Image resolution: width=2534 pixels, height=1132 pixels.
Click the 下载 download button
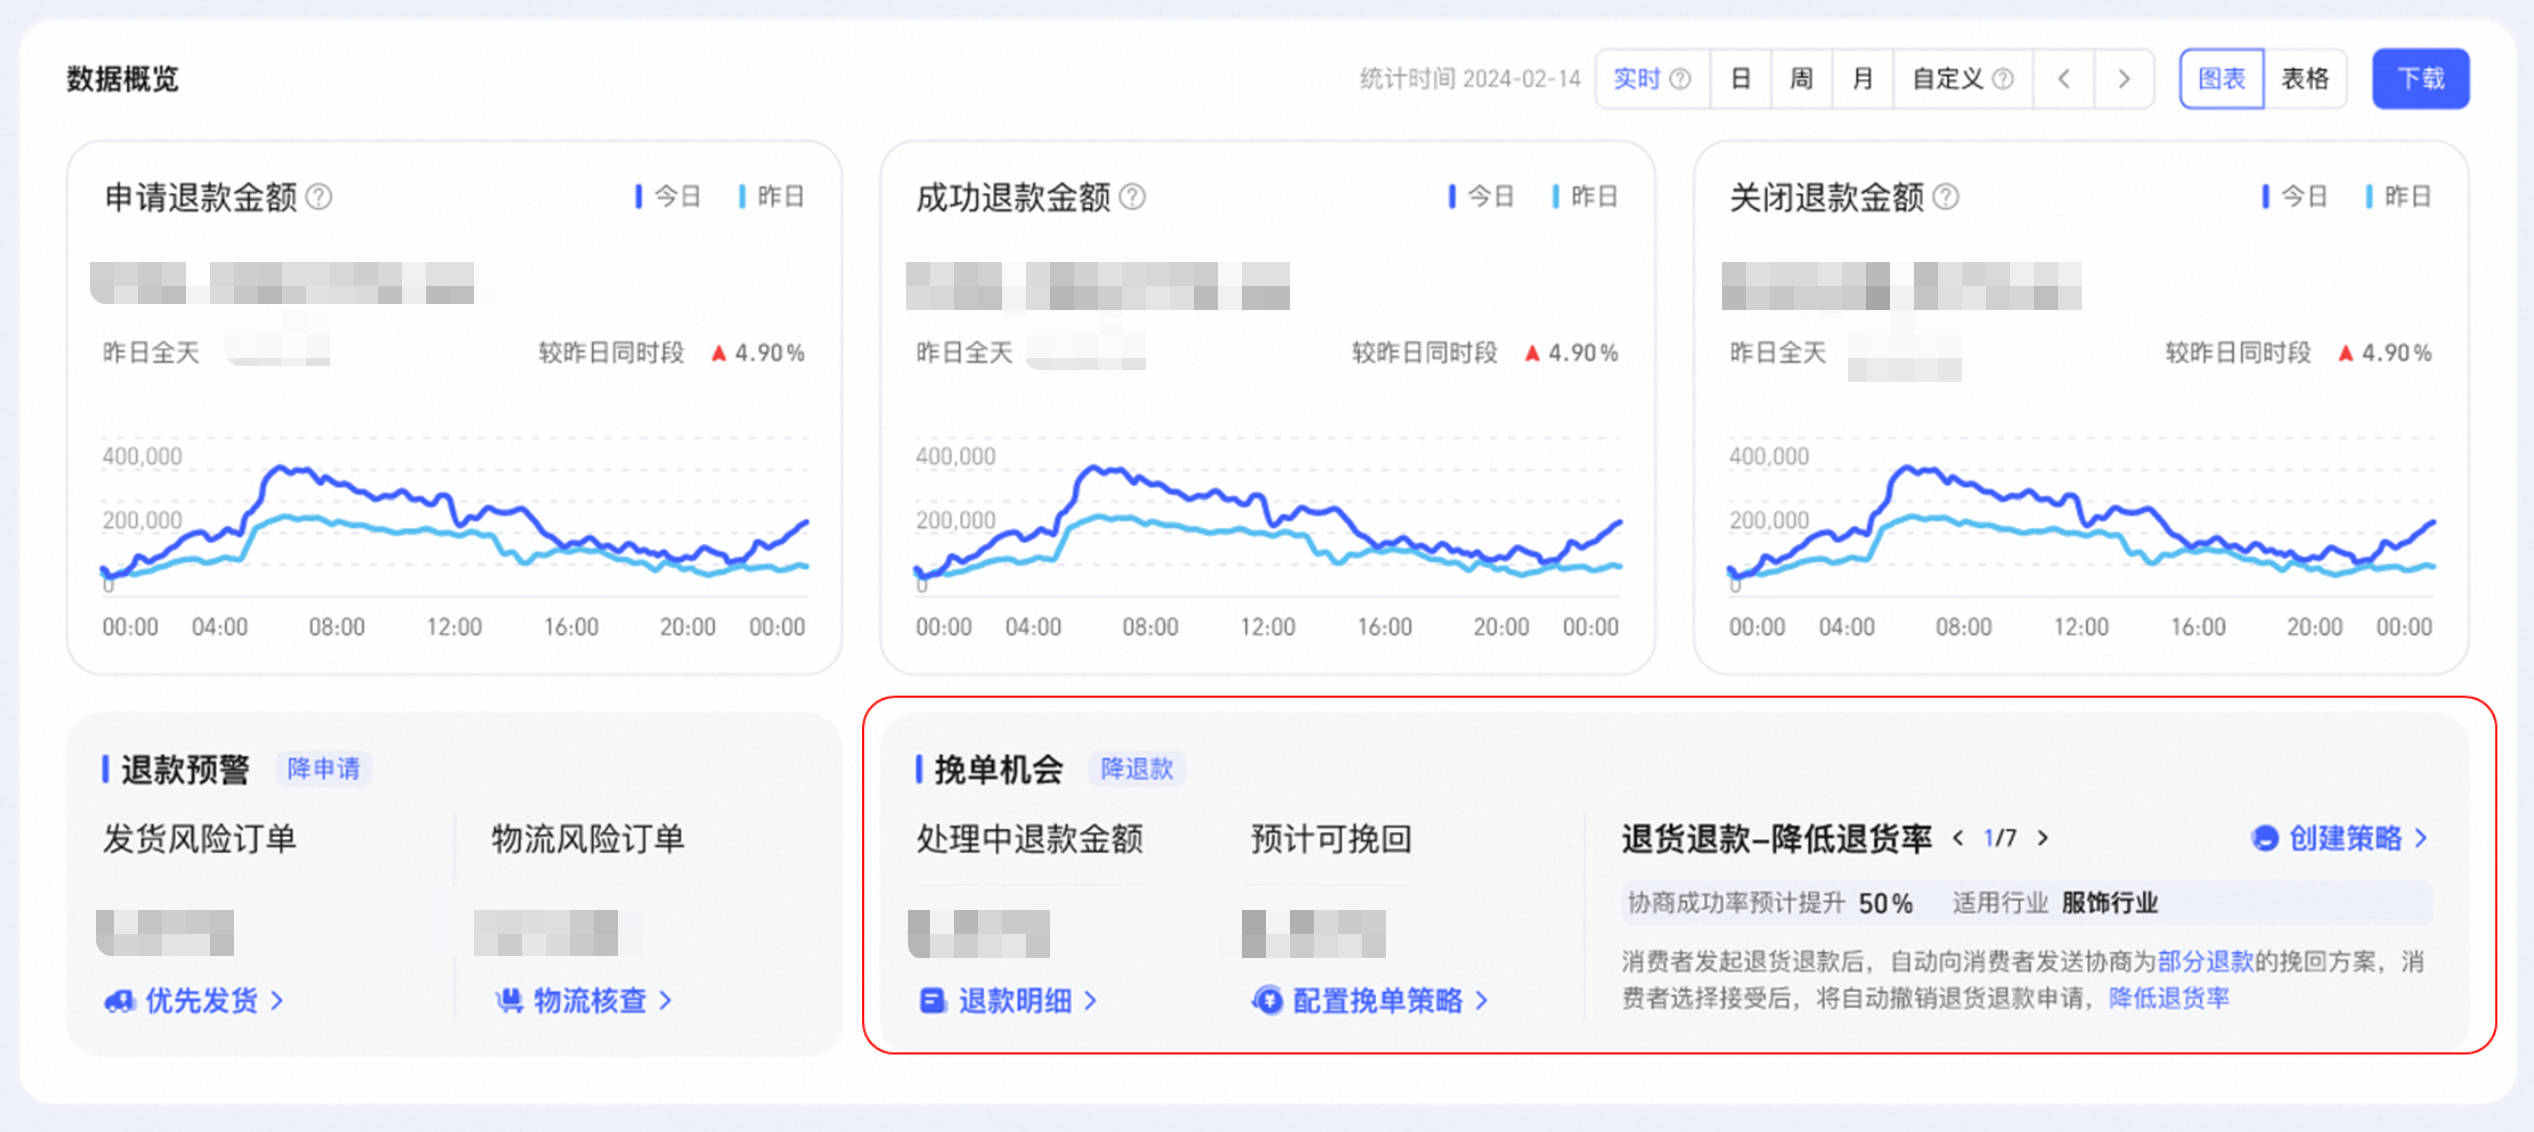pyautogui.click(x=2421, y=79)
